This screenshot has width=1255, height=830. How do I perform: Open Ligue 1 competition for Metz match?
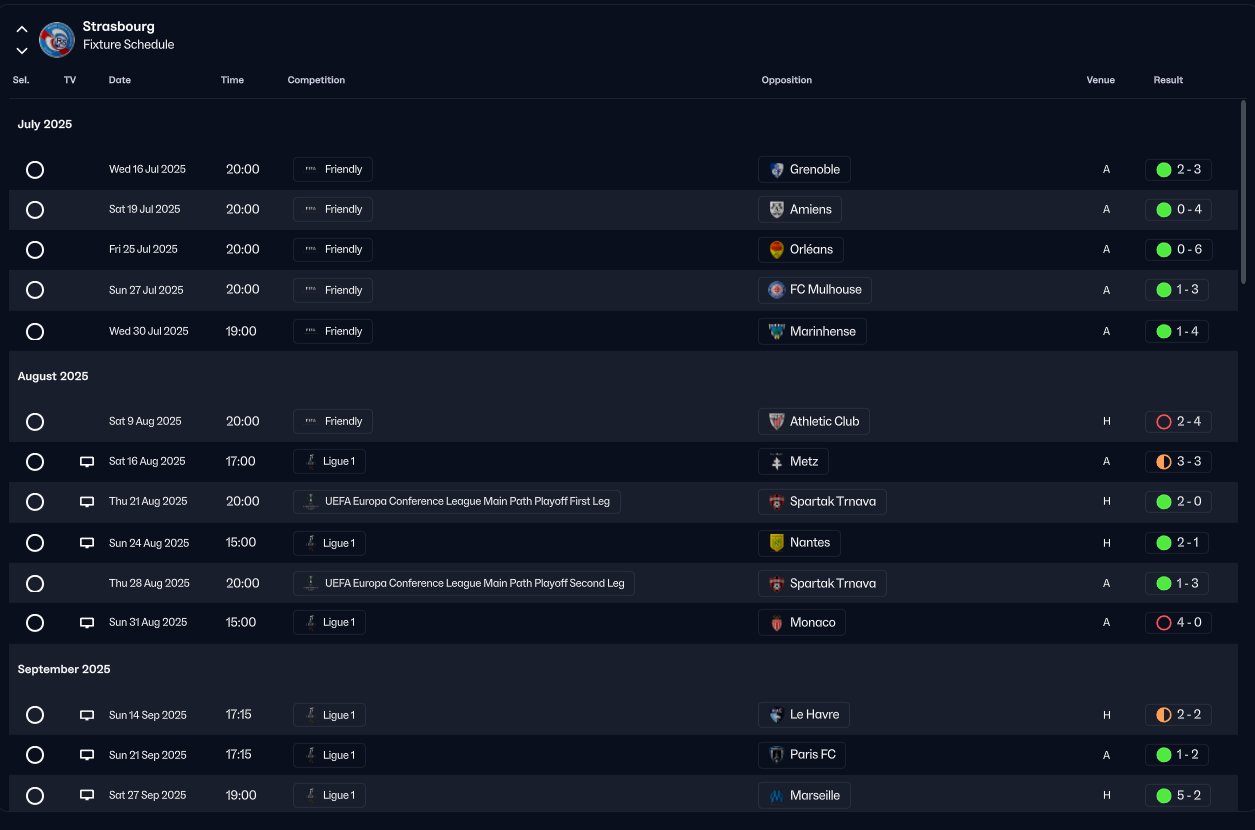[x=329, y=461]
